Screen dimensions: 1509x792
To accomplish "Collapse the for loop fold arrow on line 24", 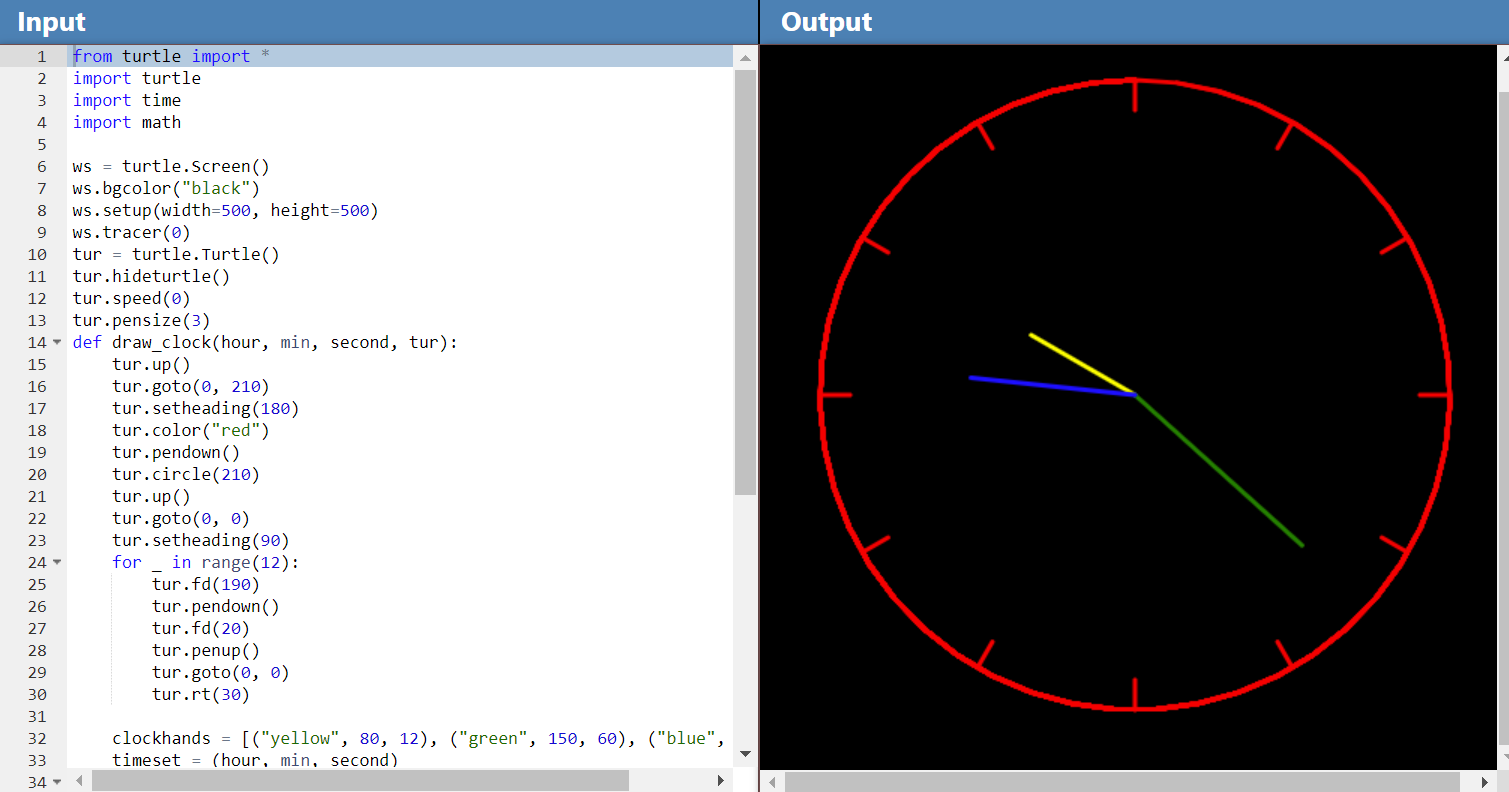I will click(x=57, y=562).
